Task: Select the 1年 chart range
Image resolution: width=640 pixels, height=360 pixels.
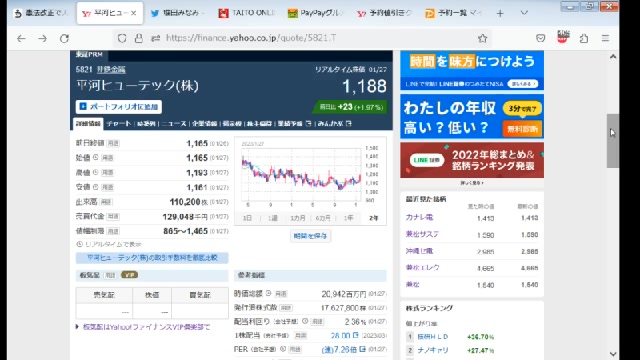Action: [348, 218]
